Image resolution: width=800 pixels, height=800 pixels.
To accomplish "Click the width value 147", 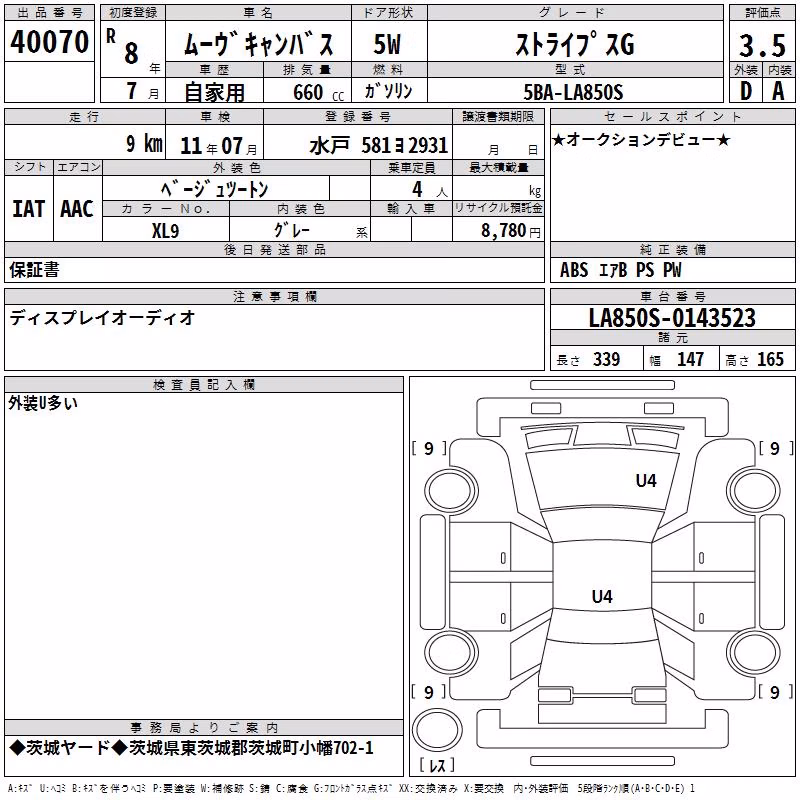I will click(690, 359).
